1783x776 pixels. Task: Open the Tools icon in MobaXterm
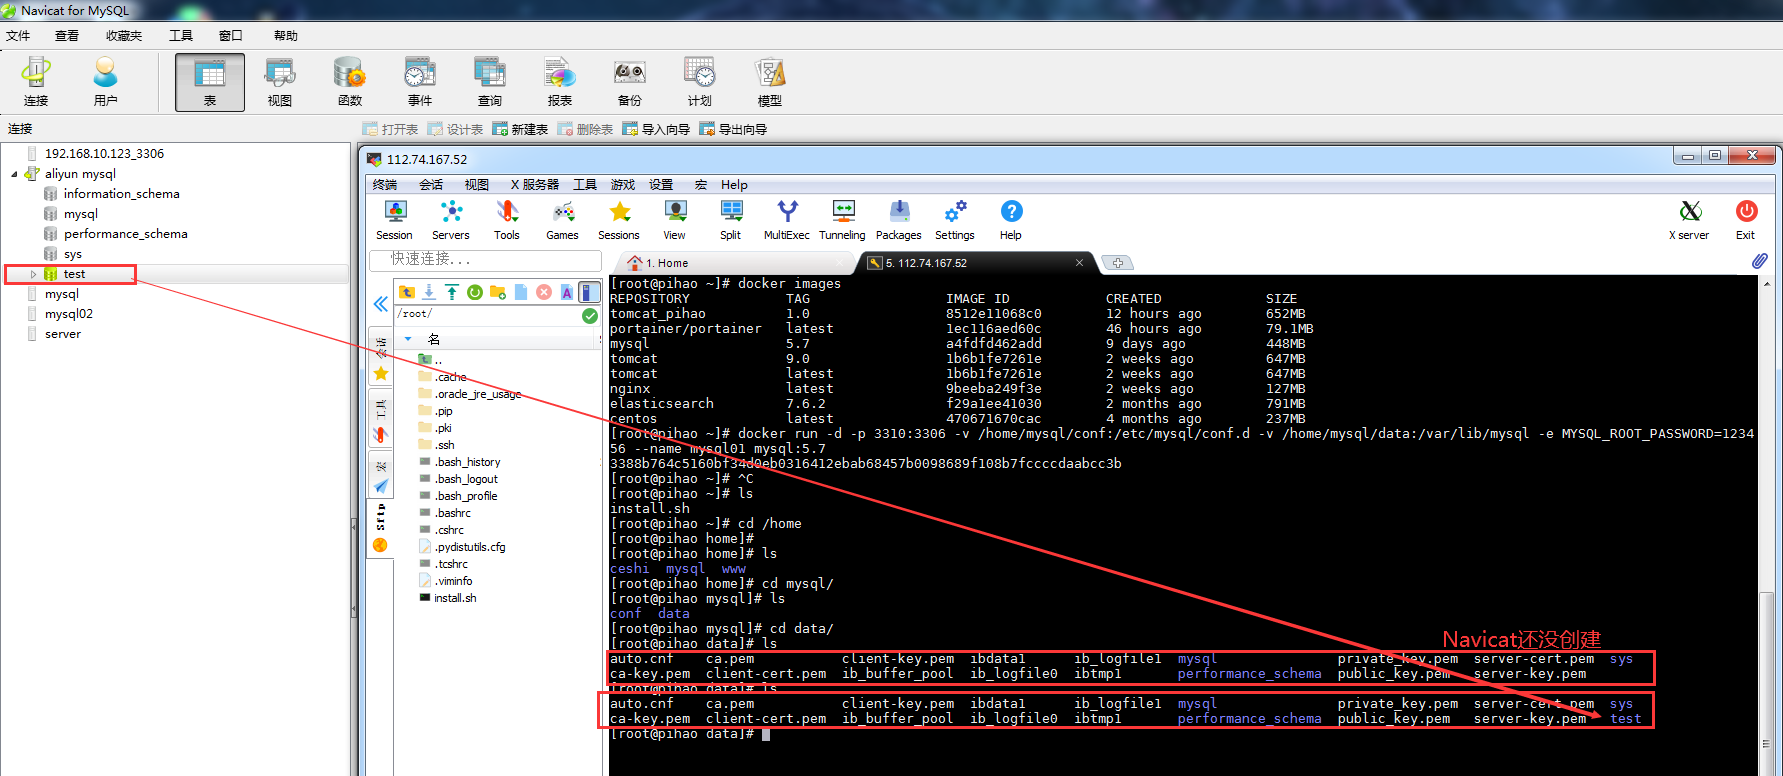pyautogui.click(x=507, y=220)
